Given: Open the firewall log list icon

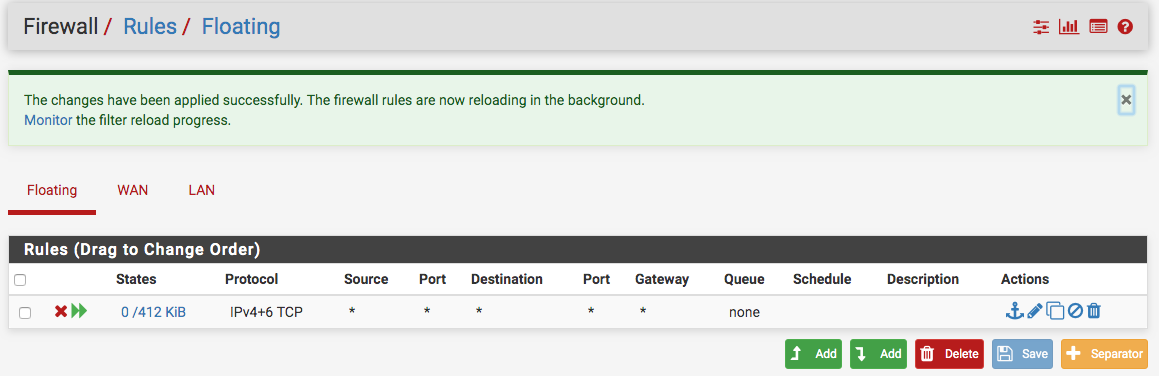Looking at the screenshot, I should click(x=1098, y=27).
